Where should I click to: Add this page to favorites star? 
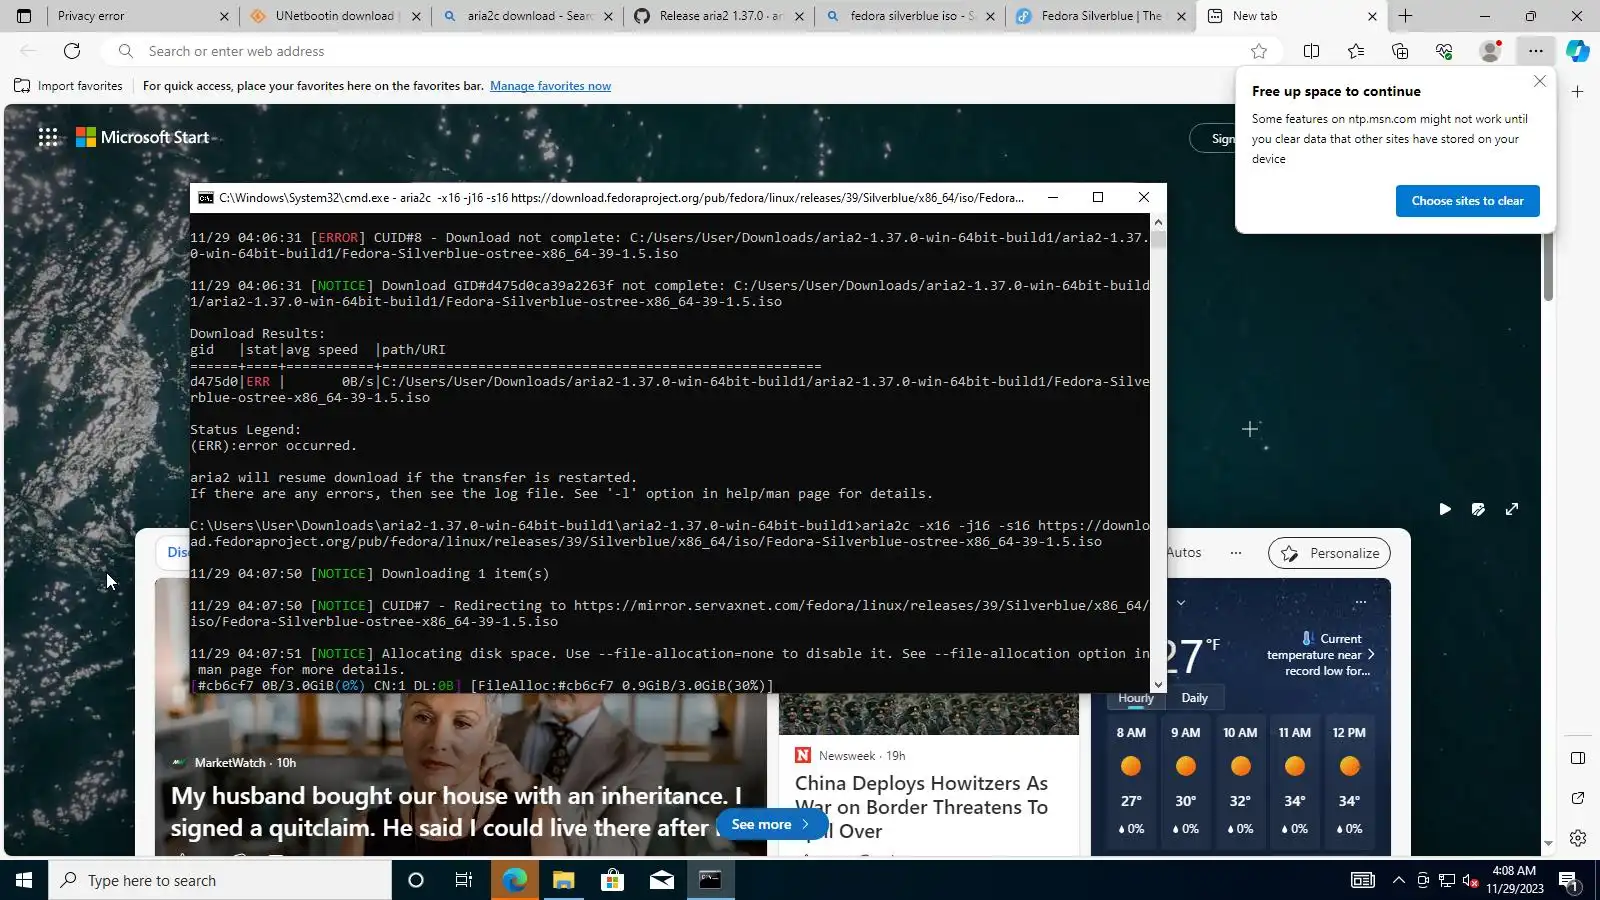click(x=1259, y=51)
